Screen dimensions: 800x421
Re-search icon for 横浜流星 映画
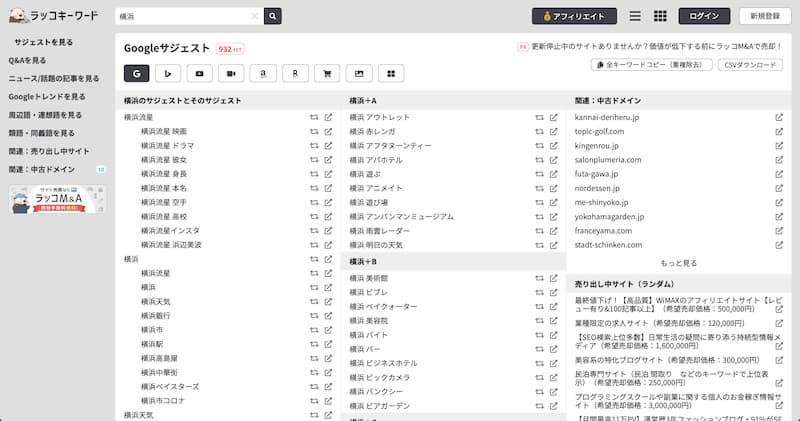tap(314, 132)
